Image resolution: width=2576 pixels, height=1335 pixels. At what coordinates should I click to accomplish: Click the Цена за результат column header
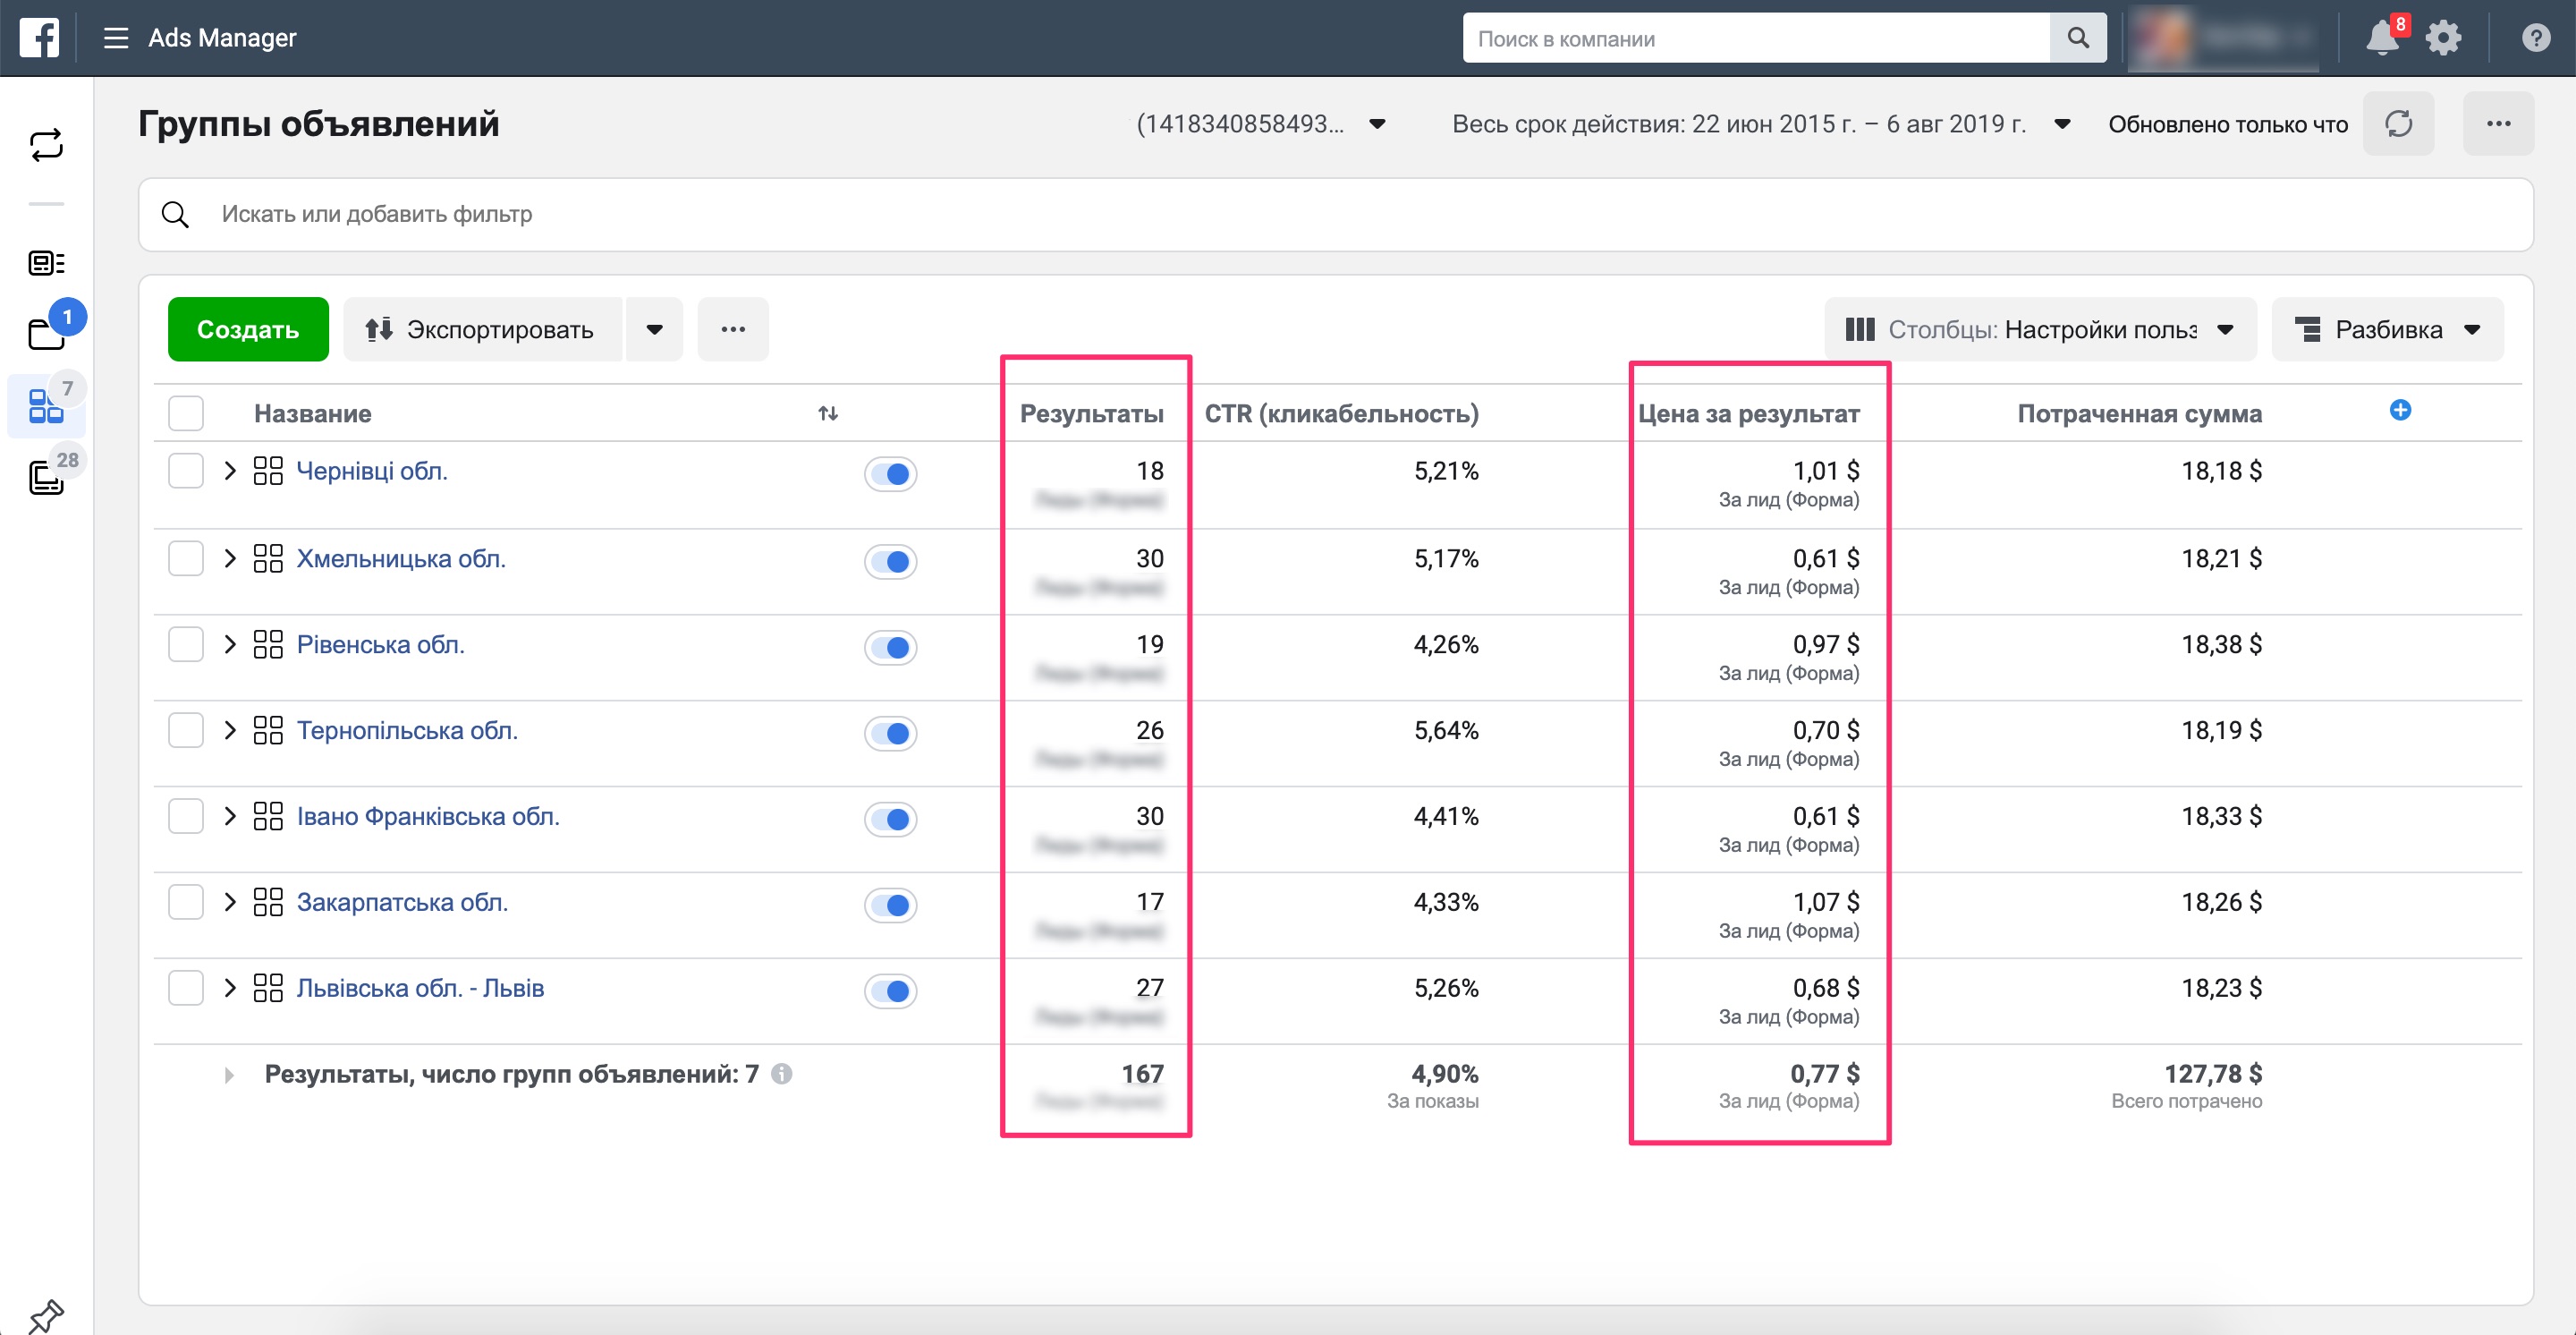click(1748, 414)
